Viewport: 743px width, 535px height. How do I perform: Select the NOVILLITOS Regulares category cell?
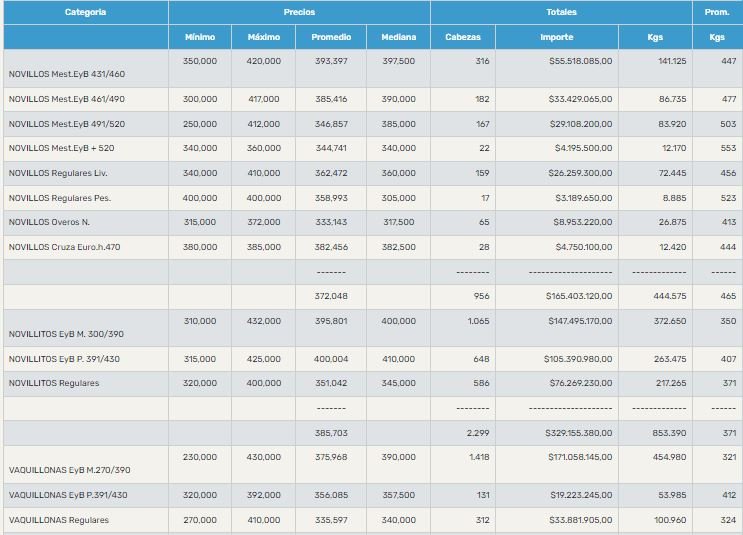(x=54, y=383)
